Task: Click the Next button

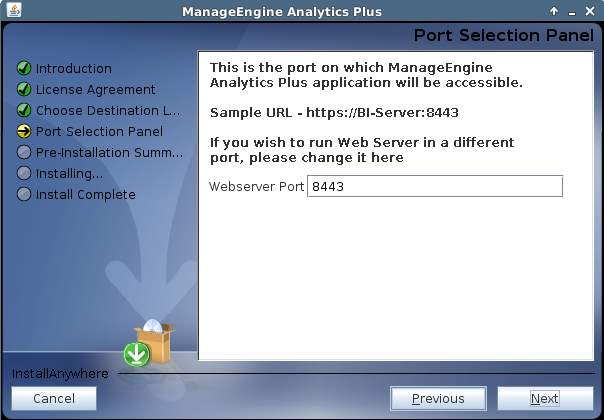Action: tap(545, 398)
